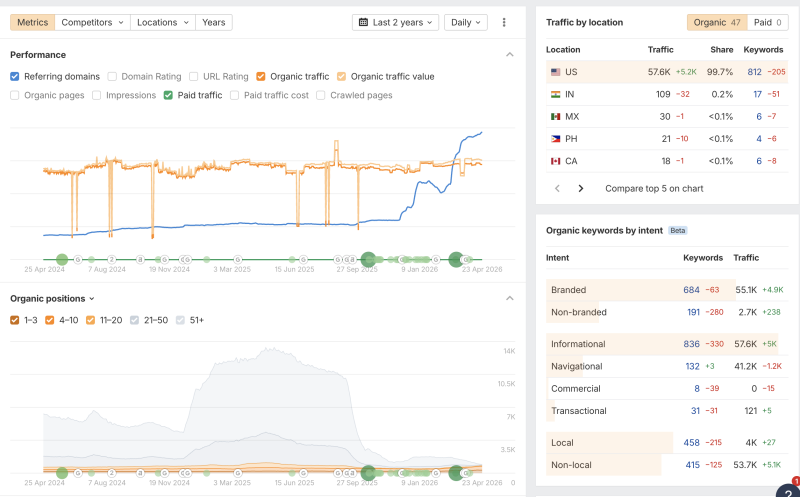This screenshot has height=497, width=800.
Task: Uncheck the Referring domains checkbox
Action: tap(15, 76)
